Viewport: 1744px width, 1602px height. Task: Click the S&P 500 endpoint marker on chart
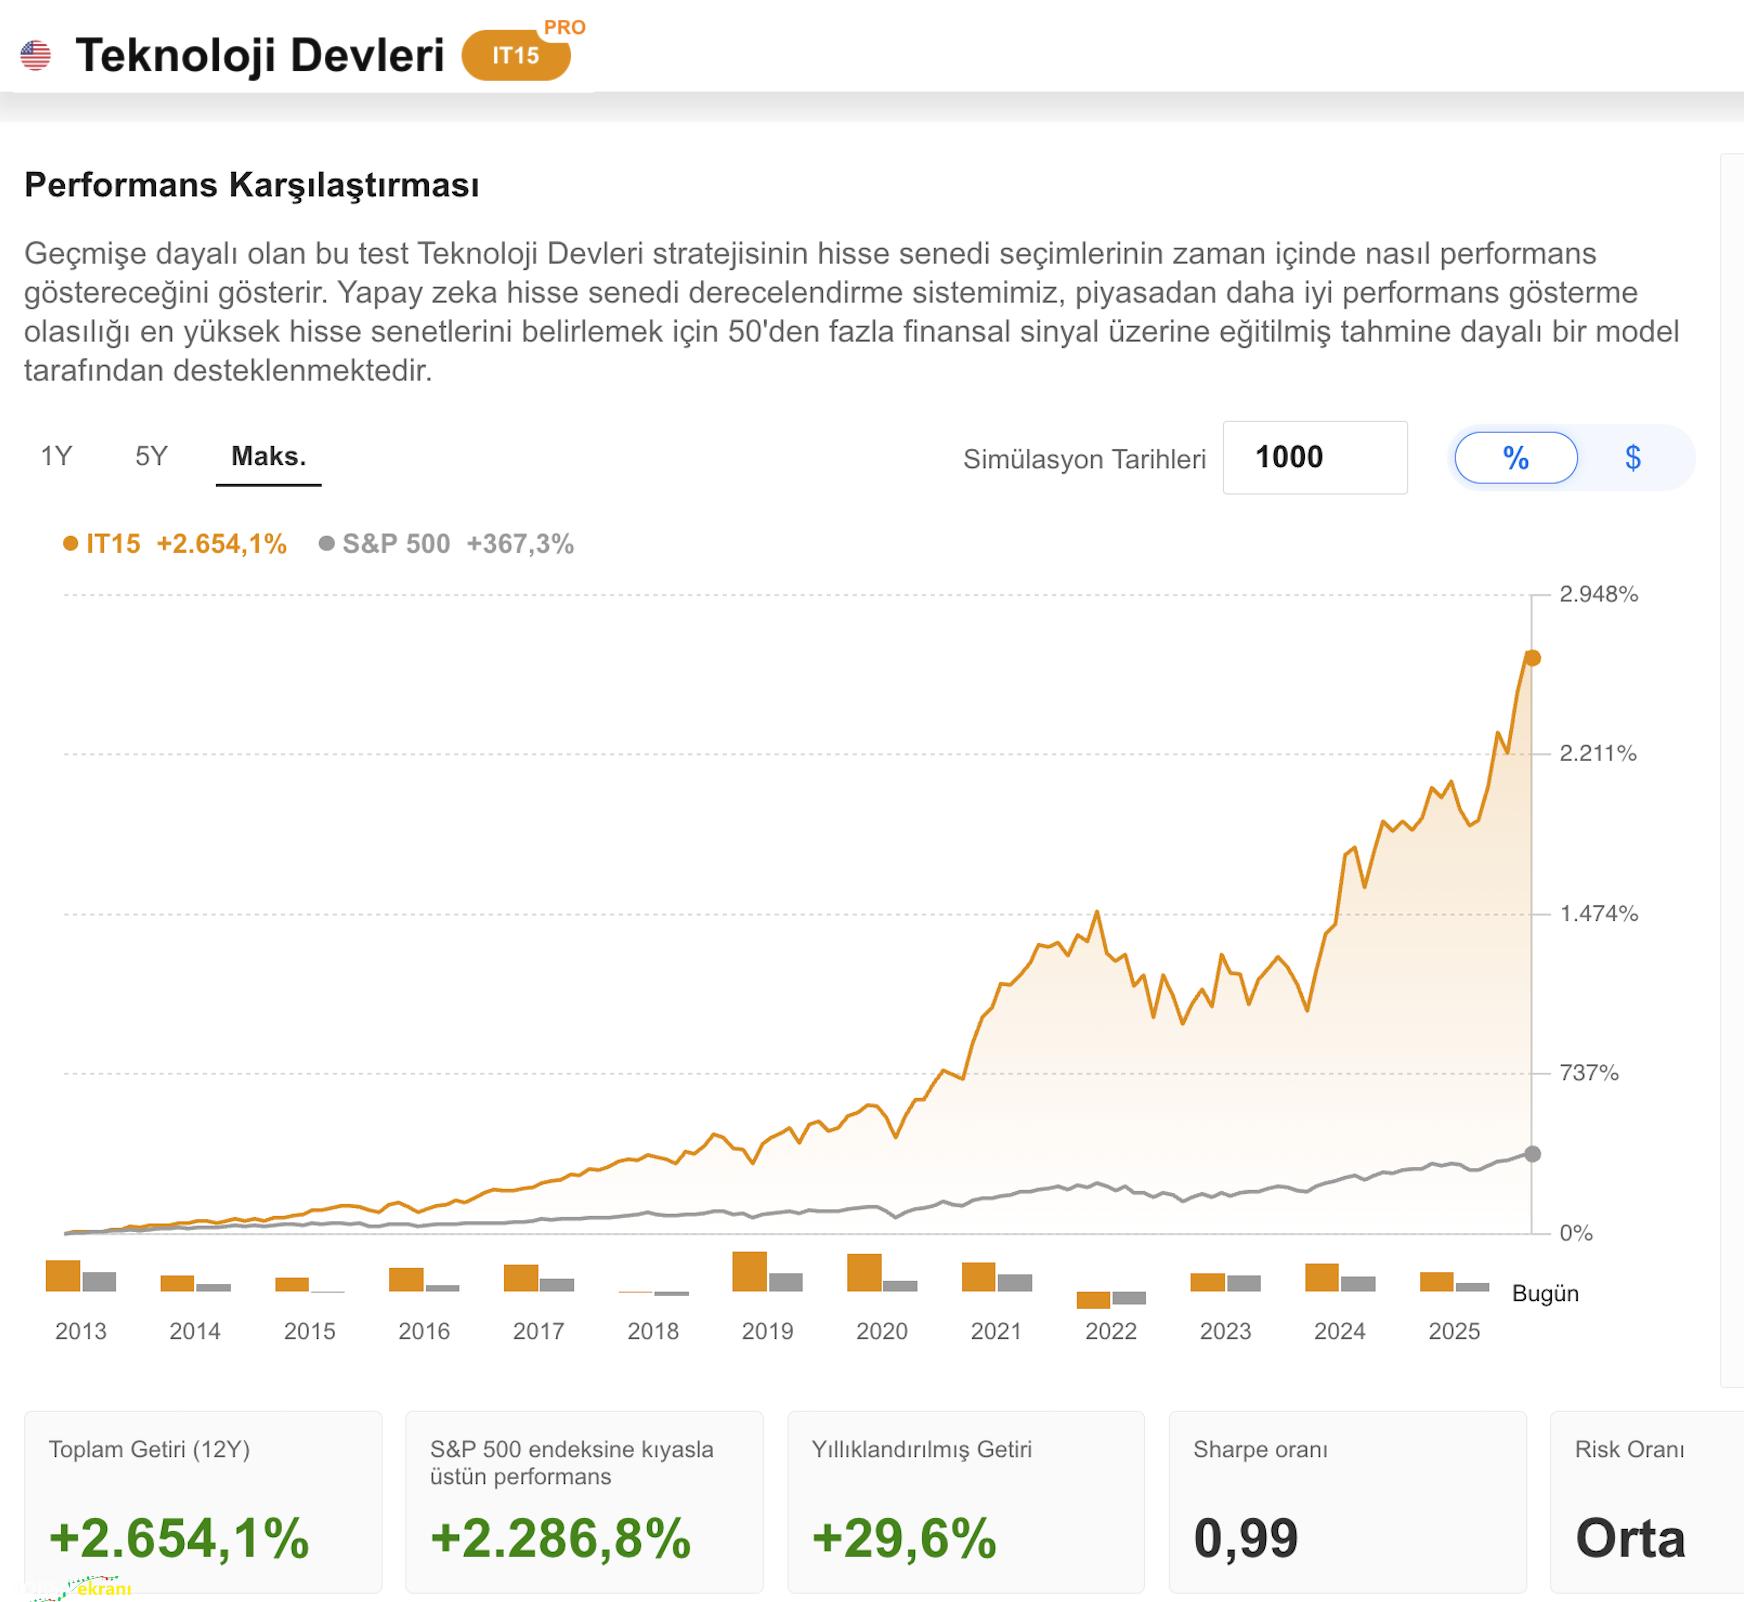click(1532, 1154)
